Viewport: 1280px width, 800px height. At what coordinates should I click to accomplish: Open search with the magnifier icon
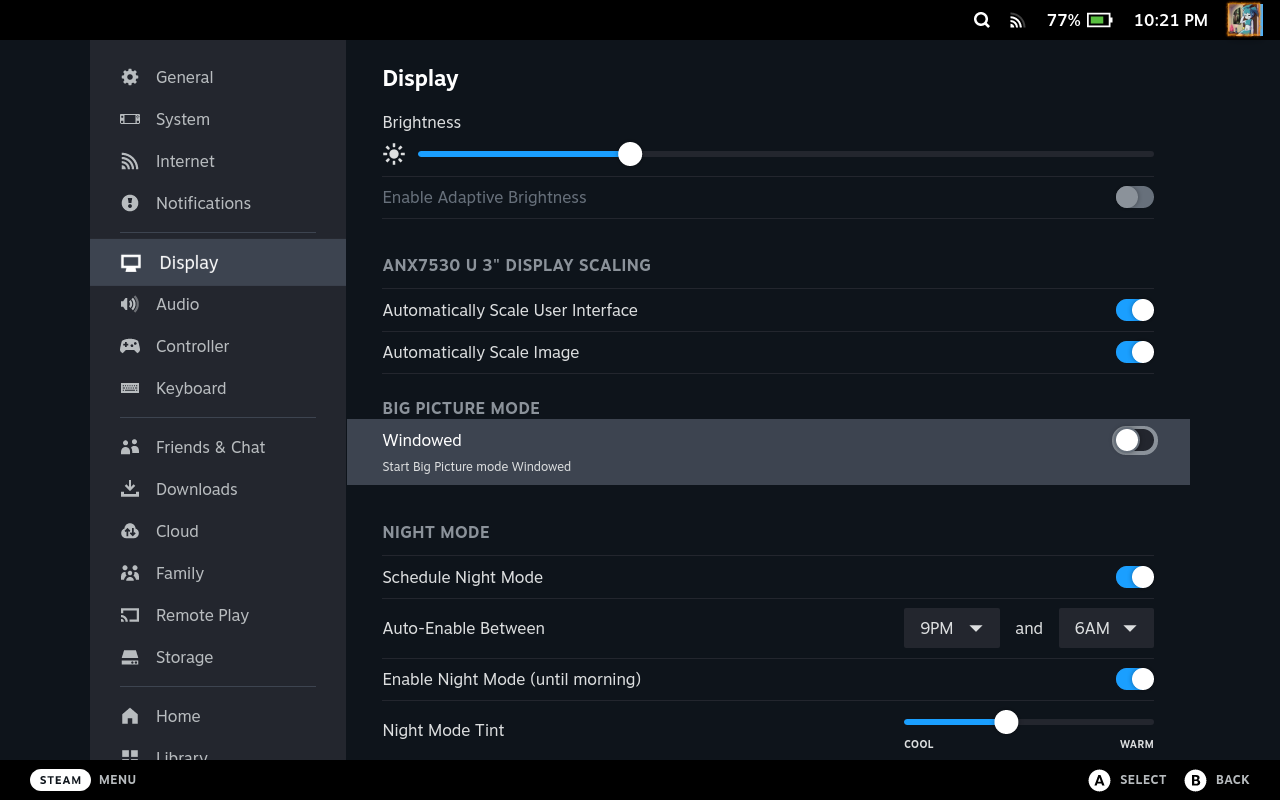click(982, 20)
